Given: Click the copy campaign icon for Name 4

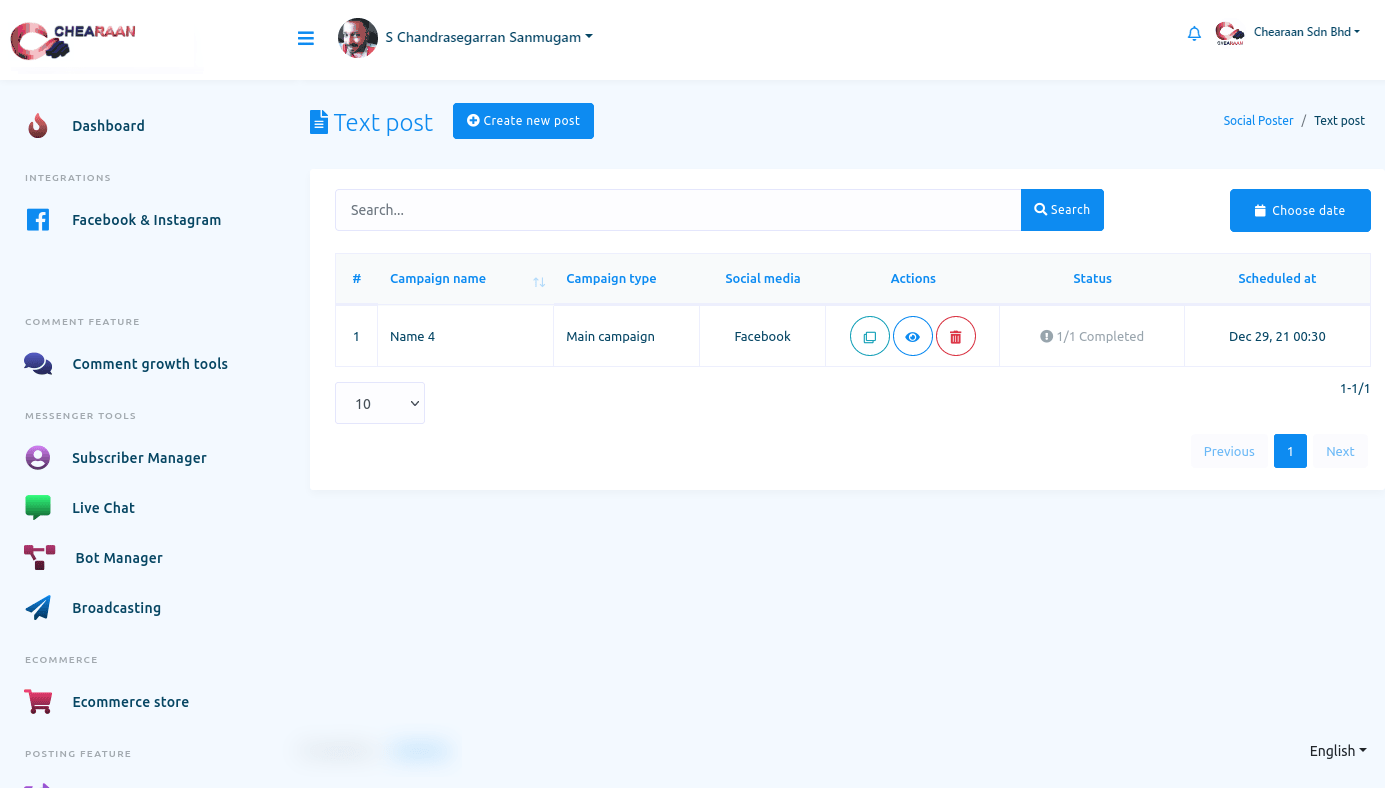Looking at the screenshot, I should [x=869, y=337].
